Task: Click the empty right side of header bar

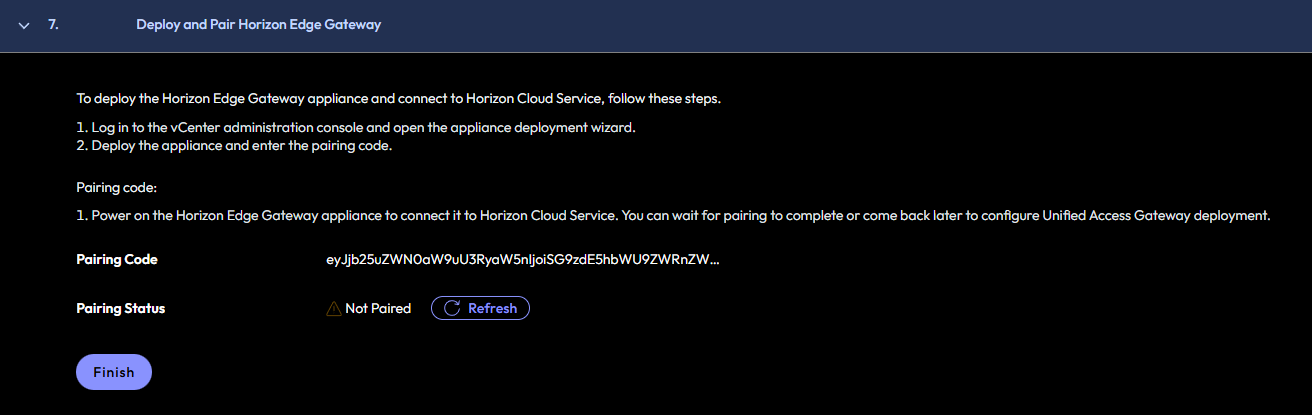Action: click(900, 25)
